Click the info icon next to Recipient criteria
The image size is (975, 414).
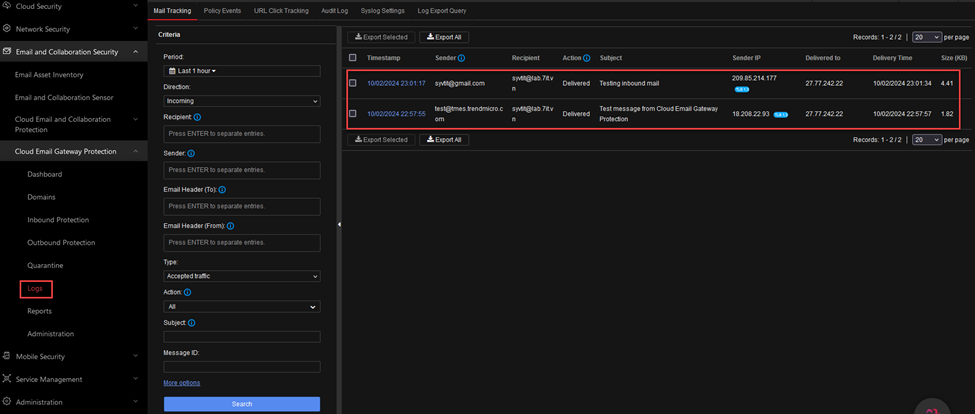[x=197, y=117]
